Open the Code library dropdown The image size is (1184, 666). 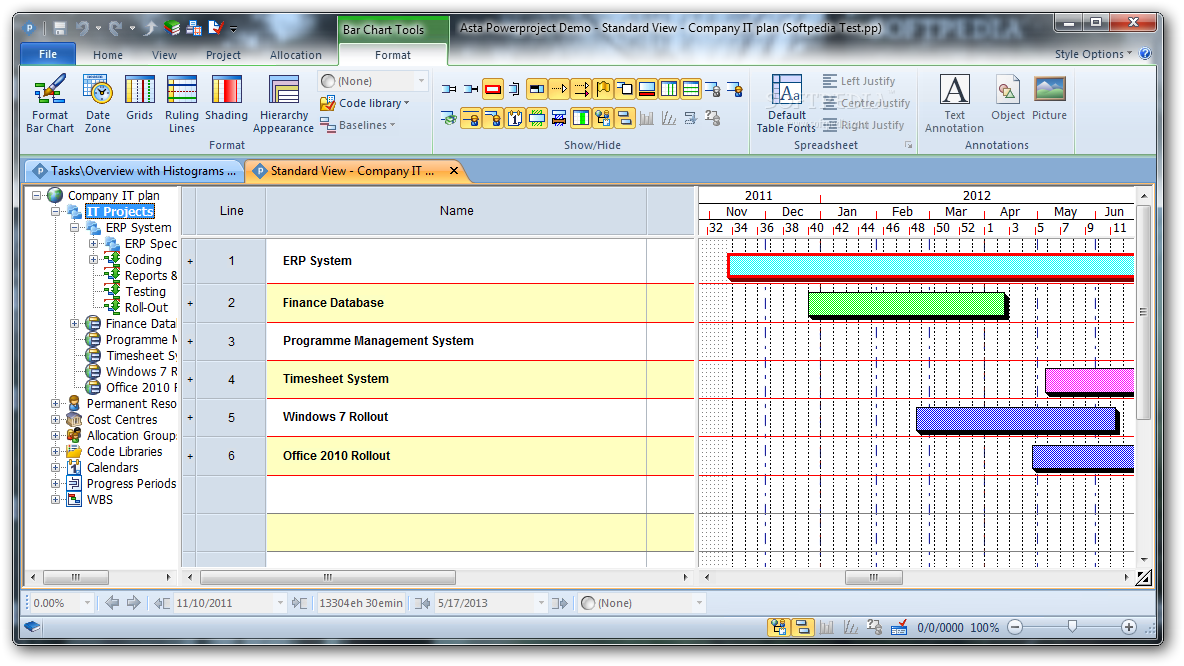pos(365,103)
